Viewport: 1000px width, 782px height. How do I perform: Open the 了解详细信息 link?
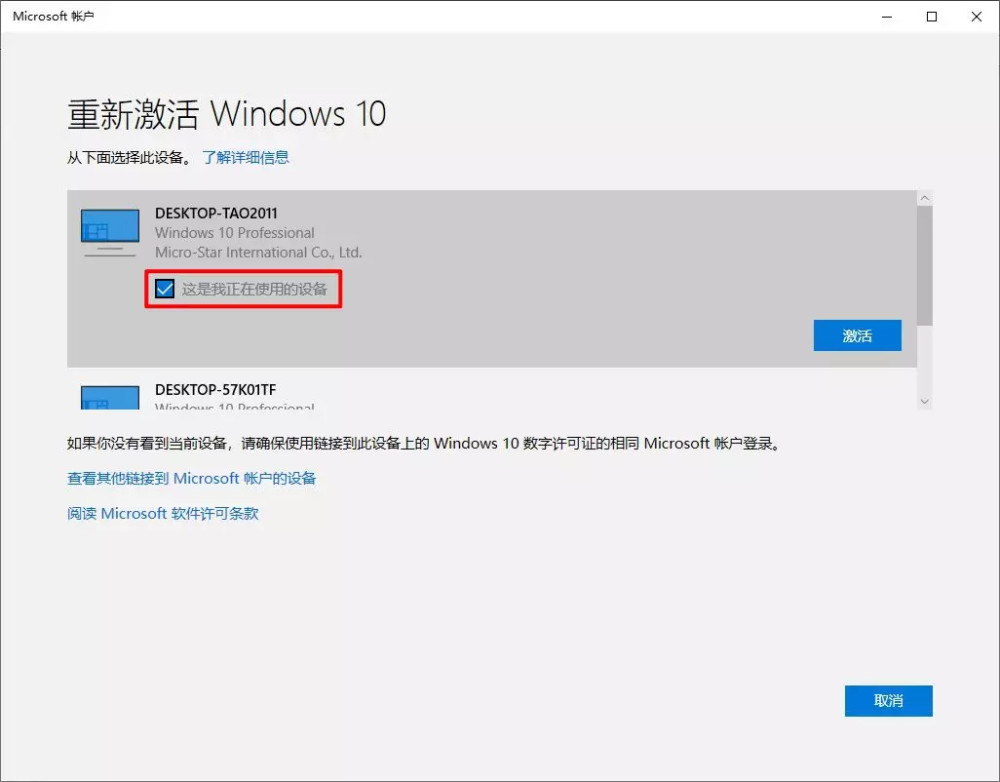[246, 158]
